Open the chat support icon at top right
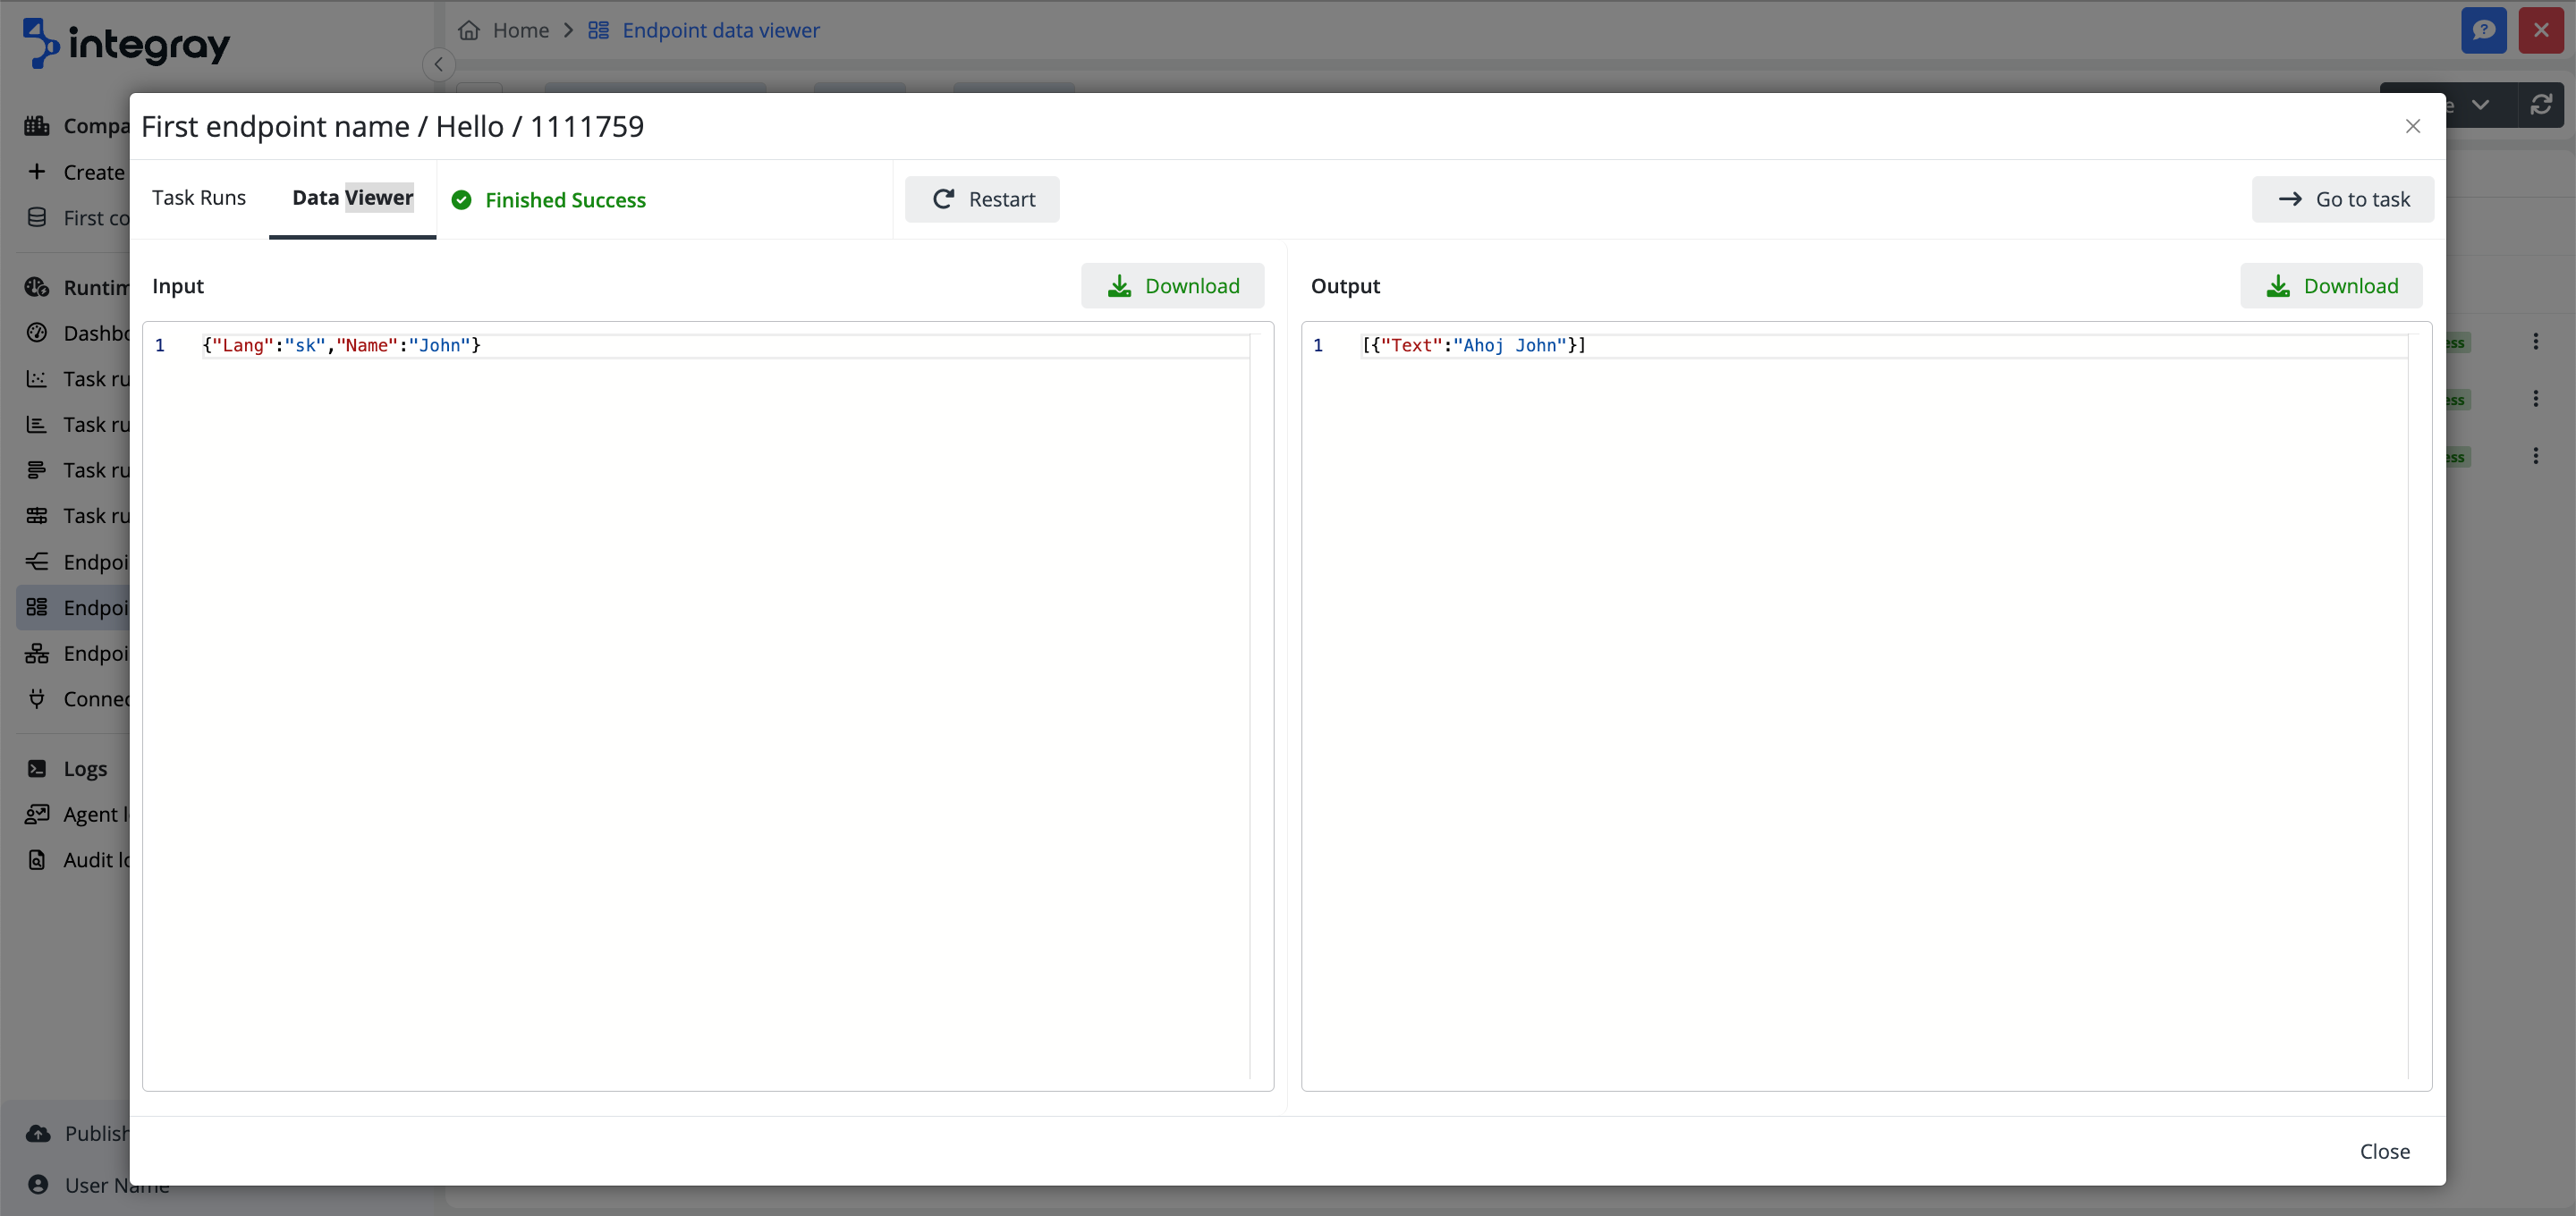This screenshot has width=2576, height=1216. click(2484, 30)
